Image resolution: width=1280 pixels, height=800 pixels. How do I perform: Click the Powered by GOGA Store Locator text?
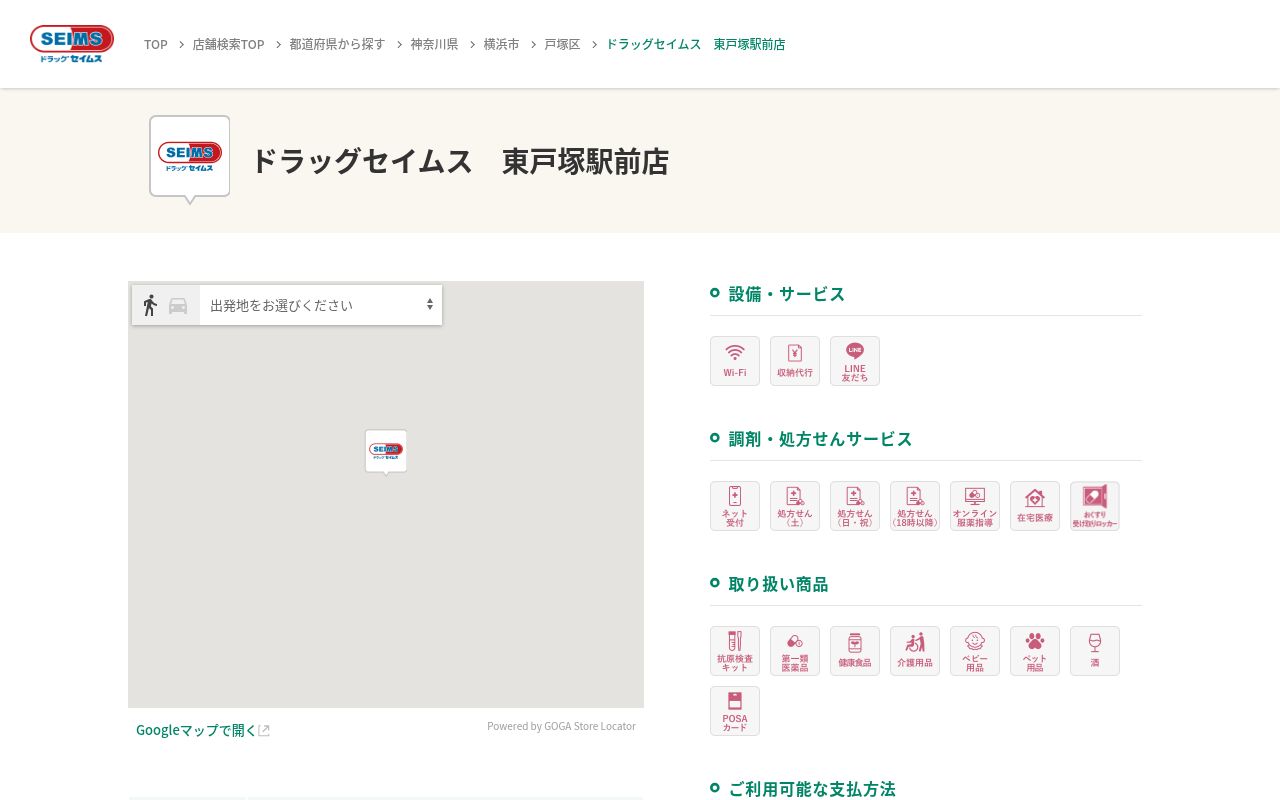[561, 726]
